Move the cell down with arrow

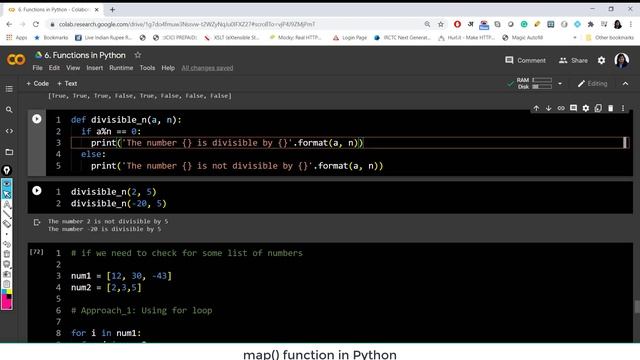[x=549, y=108]
